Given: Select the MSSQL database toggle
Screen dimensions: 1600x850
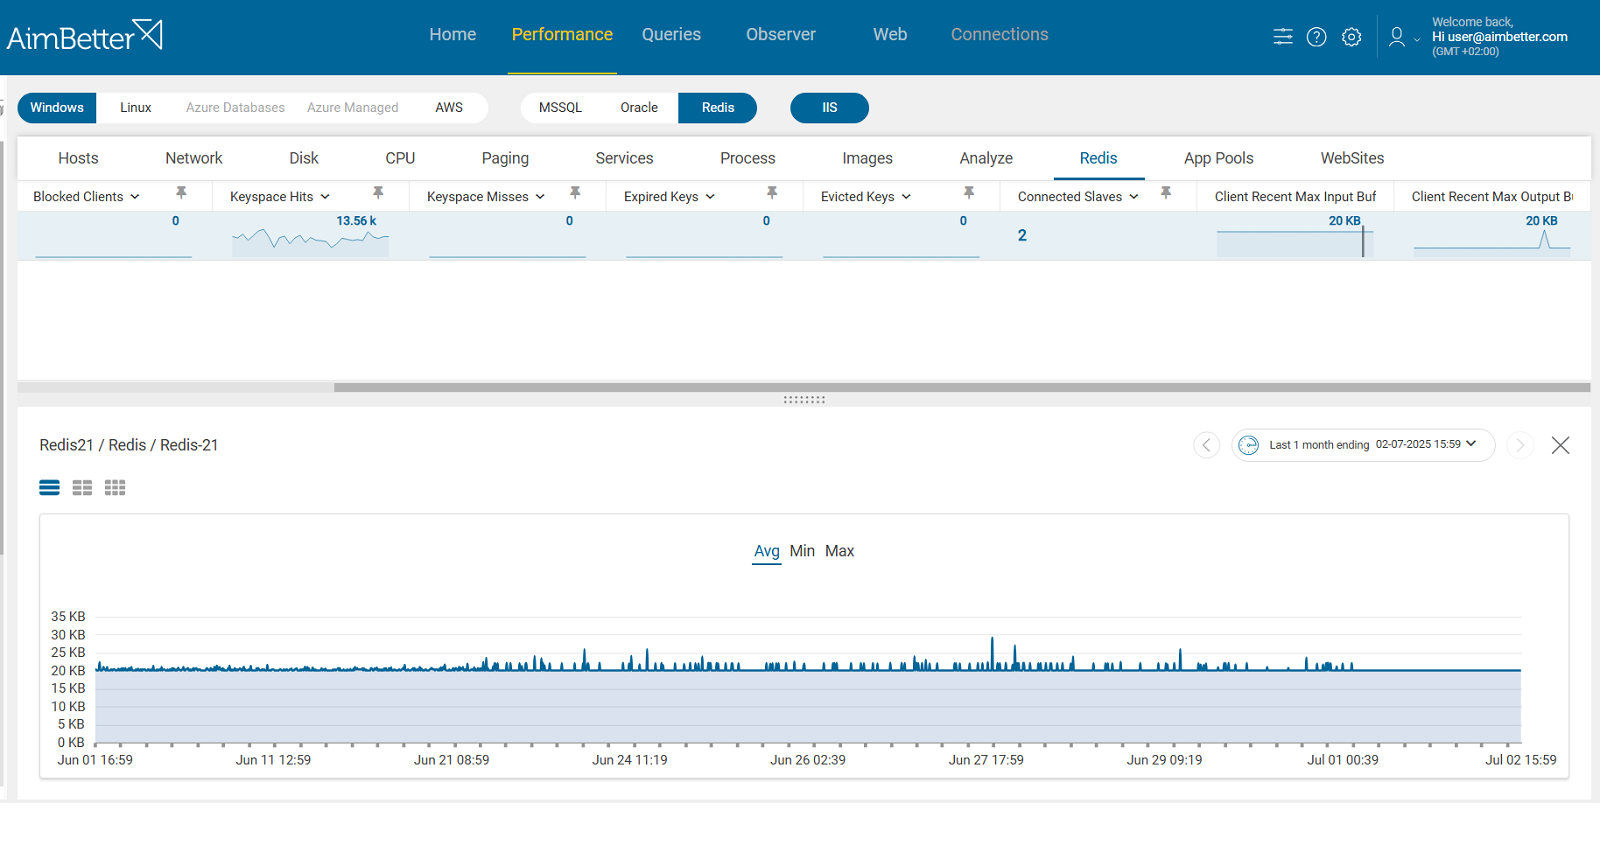Looking at the screenshot, I should (x=560, y=108).
